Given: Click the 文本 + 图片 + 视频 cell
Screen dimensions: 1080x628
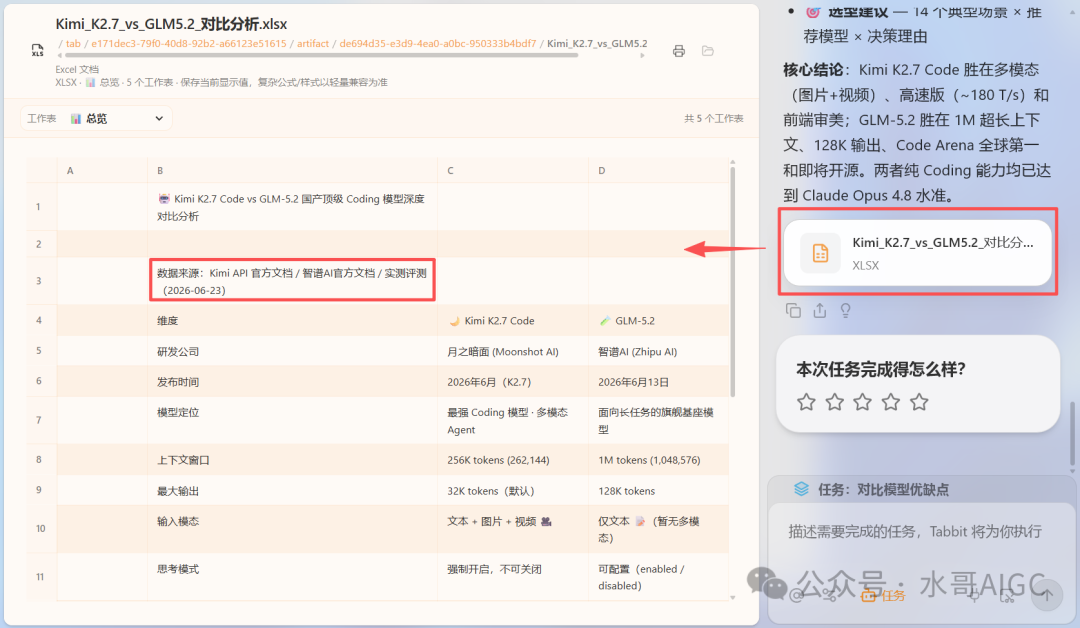Looking at the screenshot, I should coord(512,529).
